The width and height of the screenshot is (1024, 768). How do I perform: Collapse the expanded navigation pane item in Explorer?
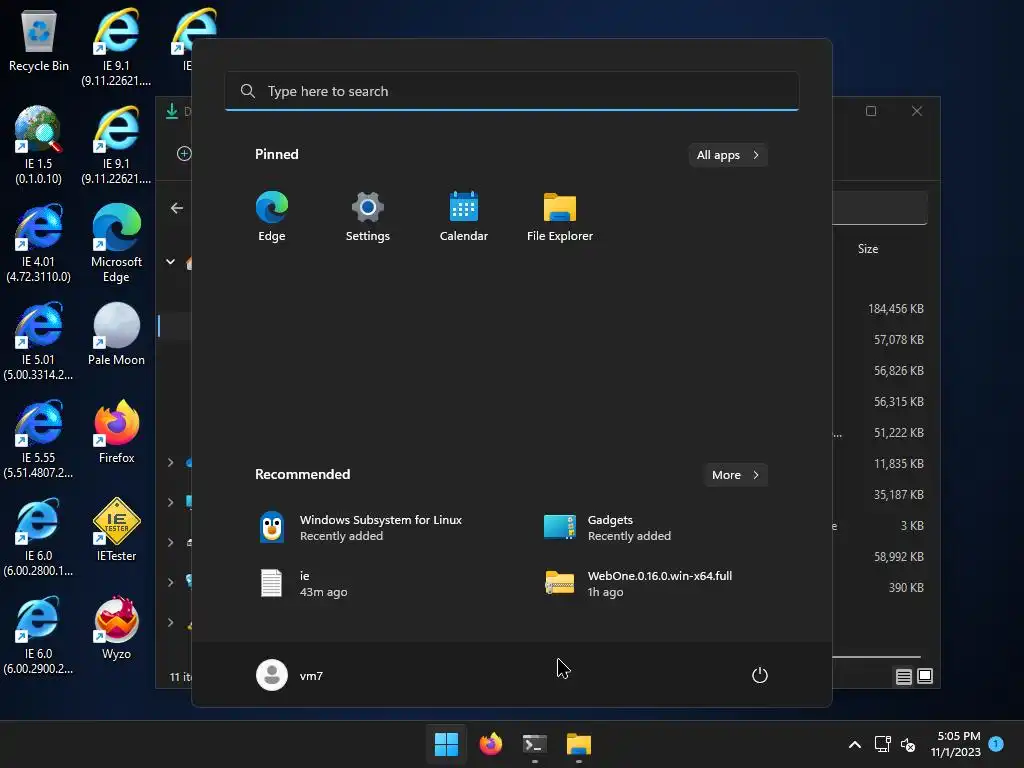click(170, 262)
